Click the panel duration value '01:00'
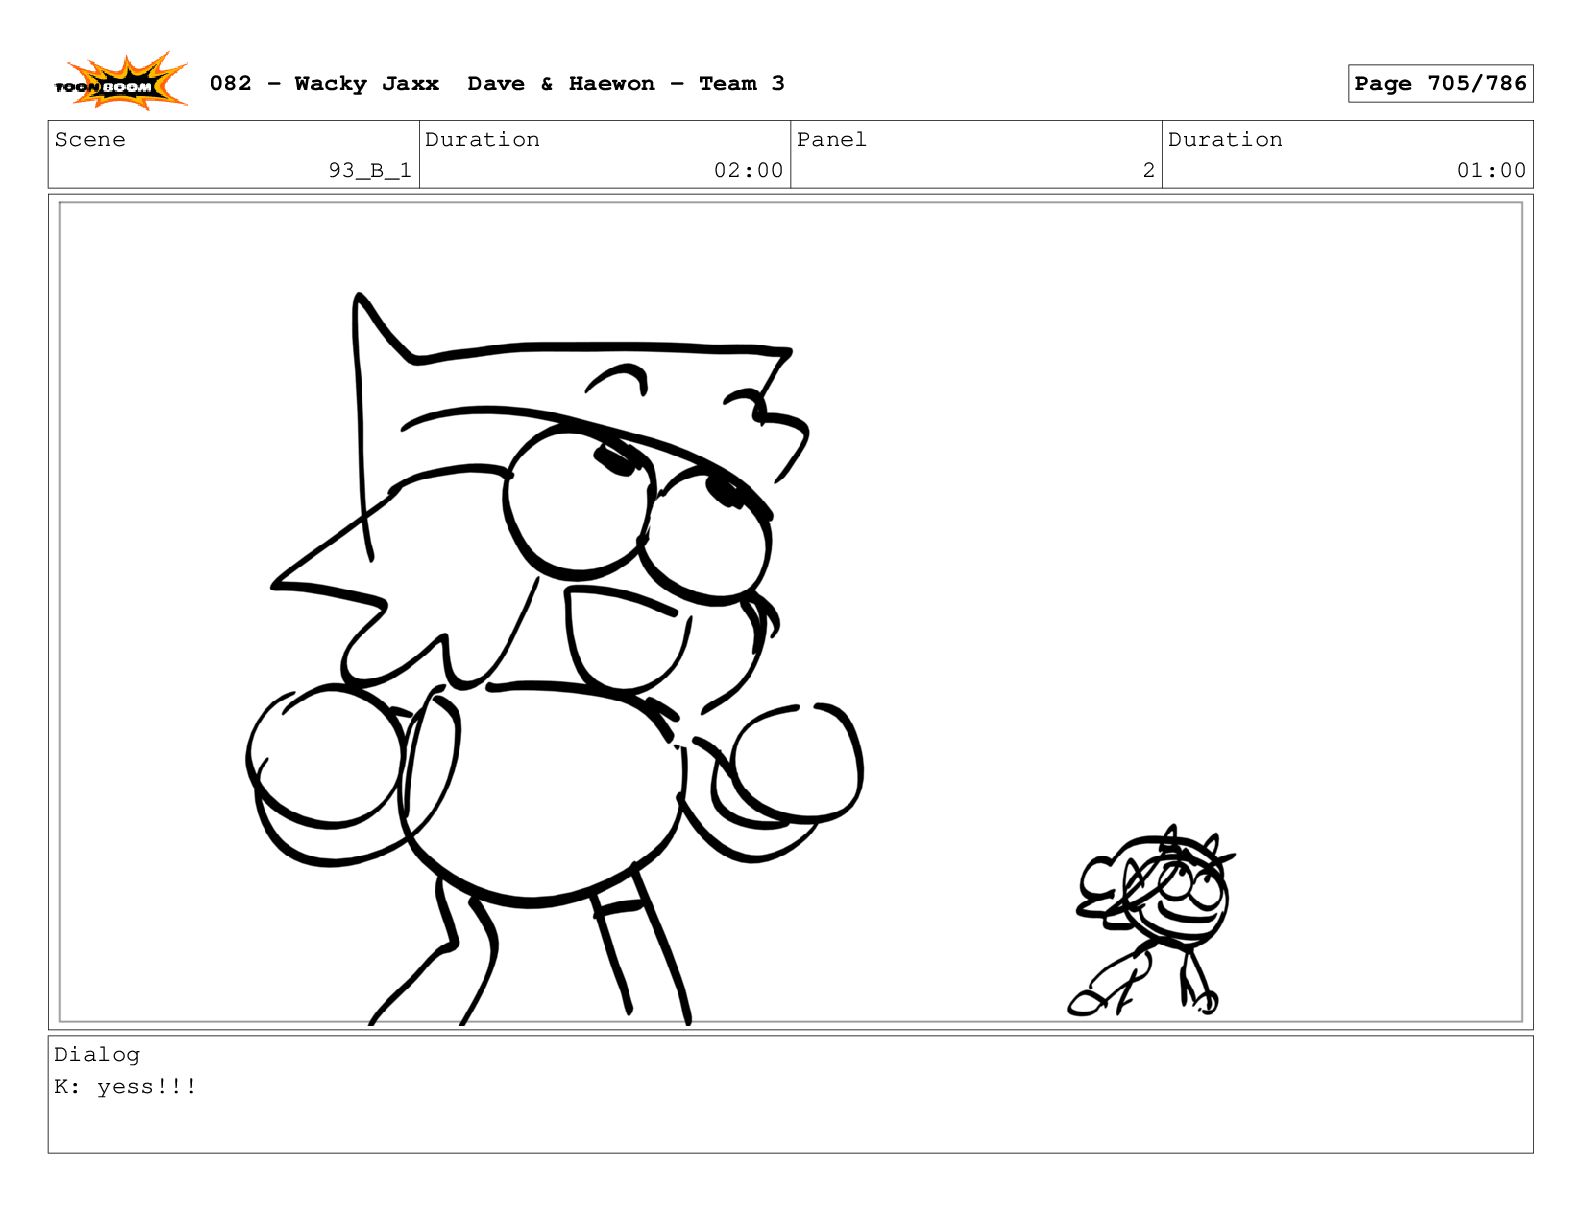 1491,170
